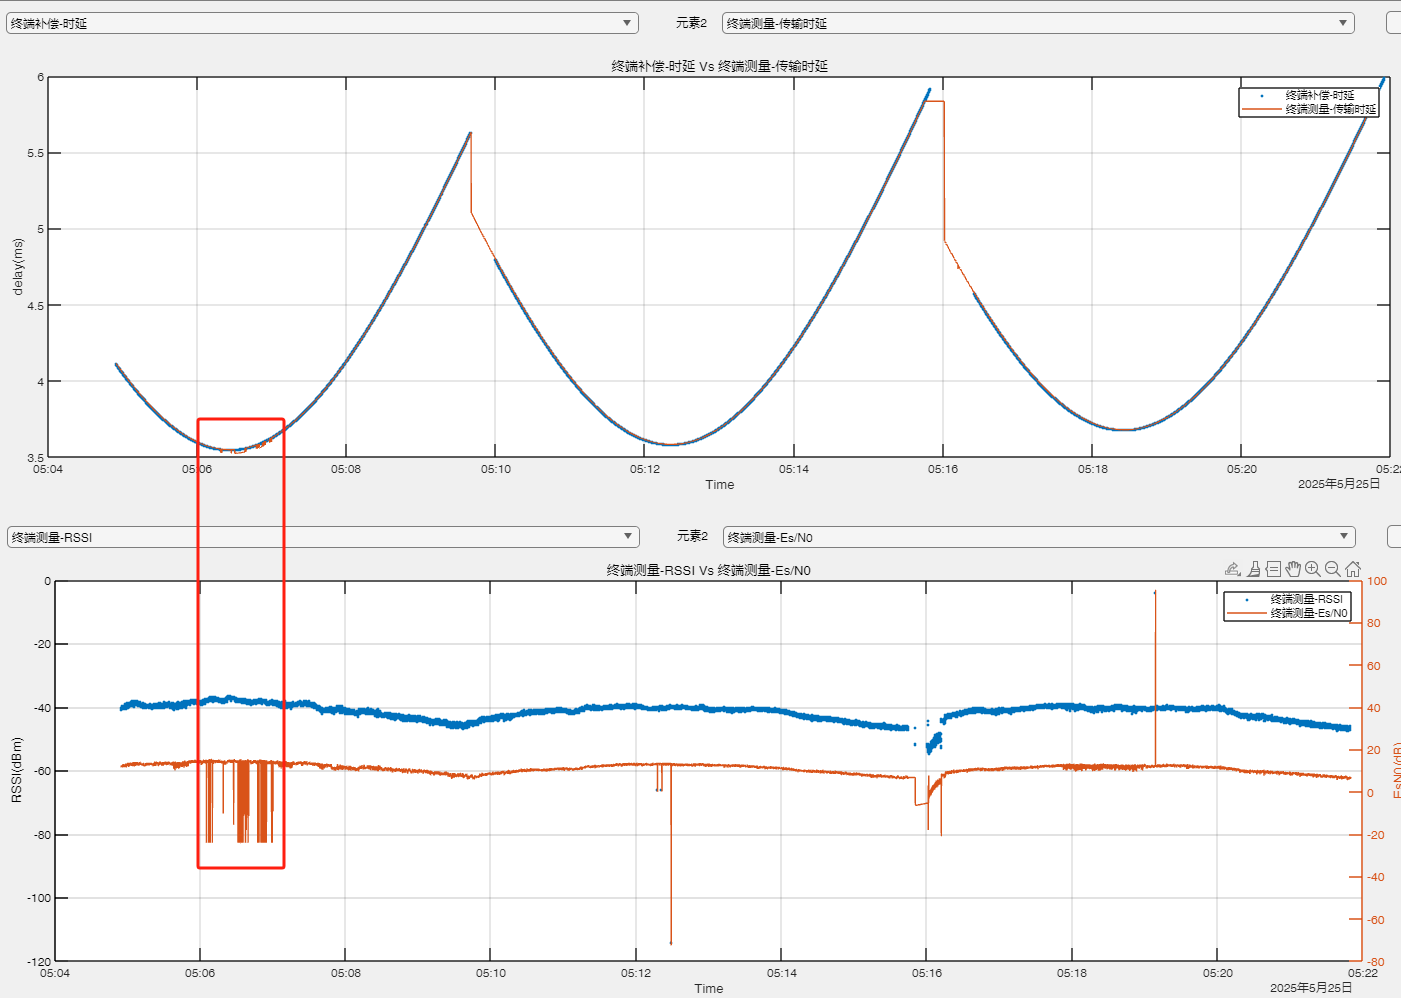This screenshot has height=998, width=1401.
Task: Restore view with the home icon
Action: 1353,569
